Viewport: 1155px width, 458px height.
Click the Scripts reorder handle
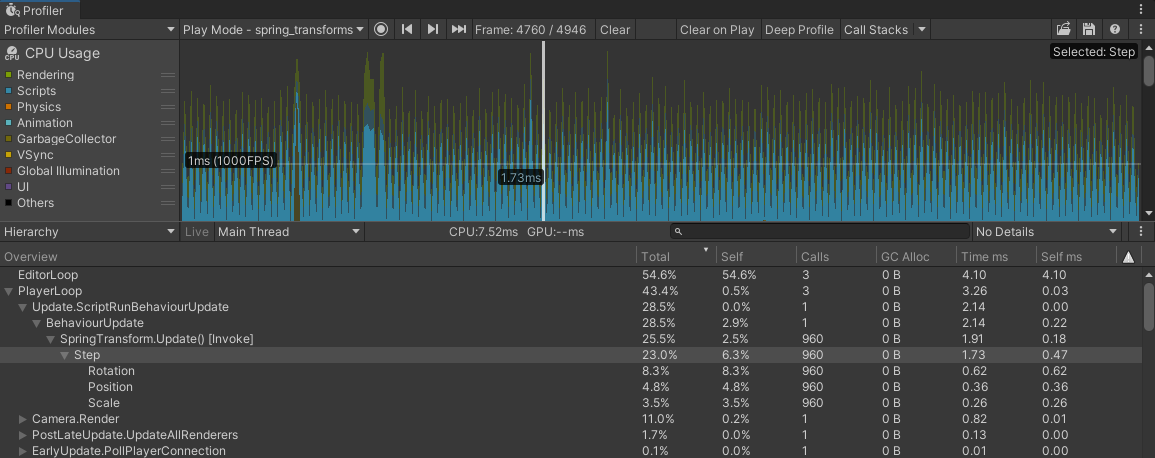click(x=168, y=91)
